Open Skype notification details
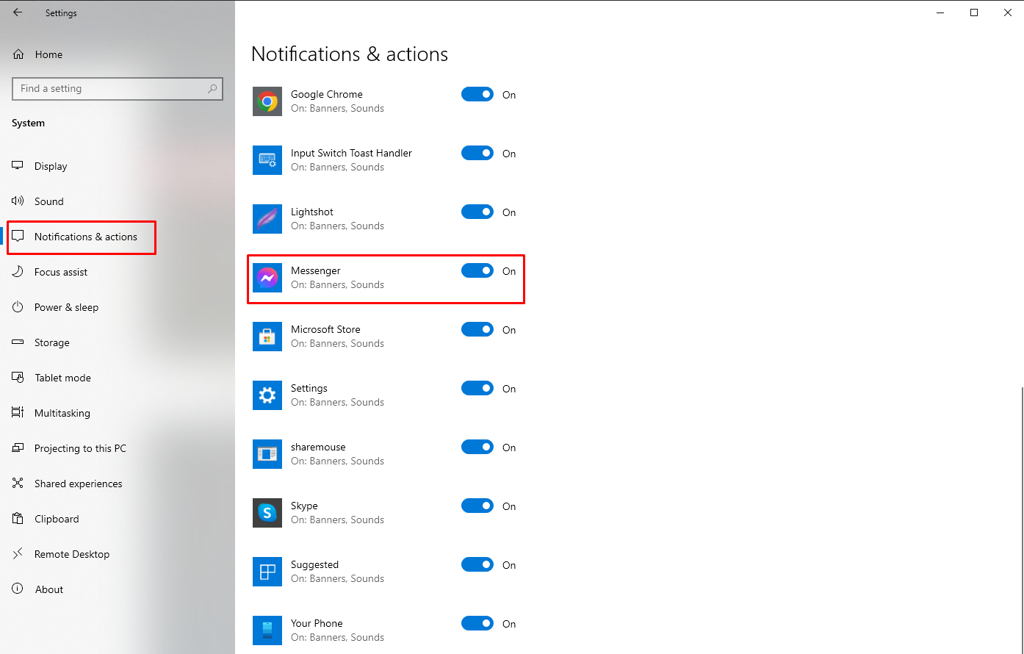Image resolution: width=1024 pixels, height=654 pixels. tap(337, 513)
